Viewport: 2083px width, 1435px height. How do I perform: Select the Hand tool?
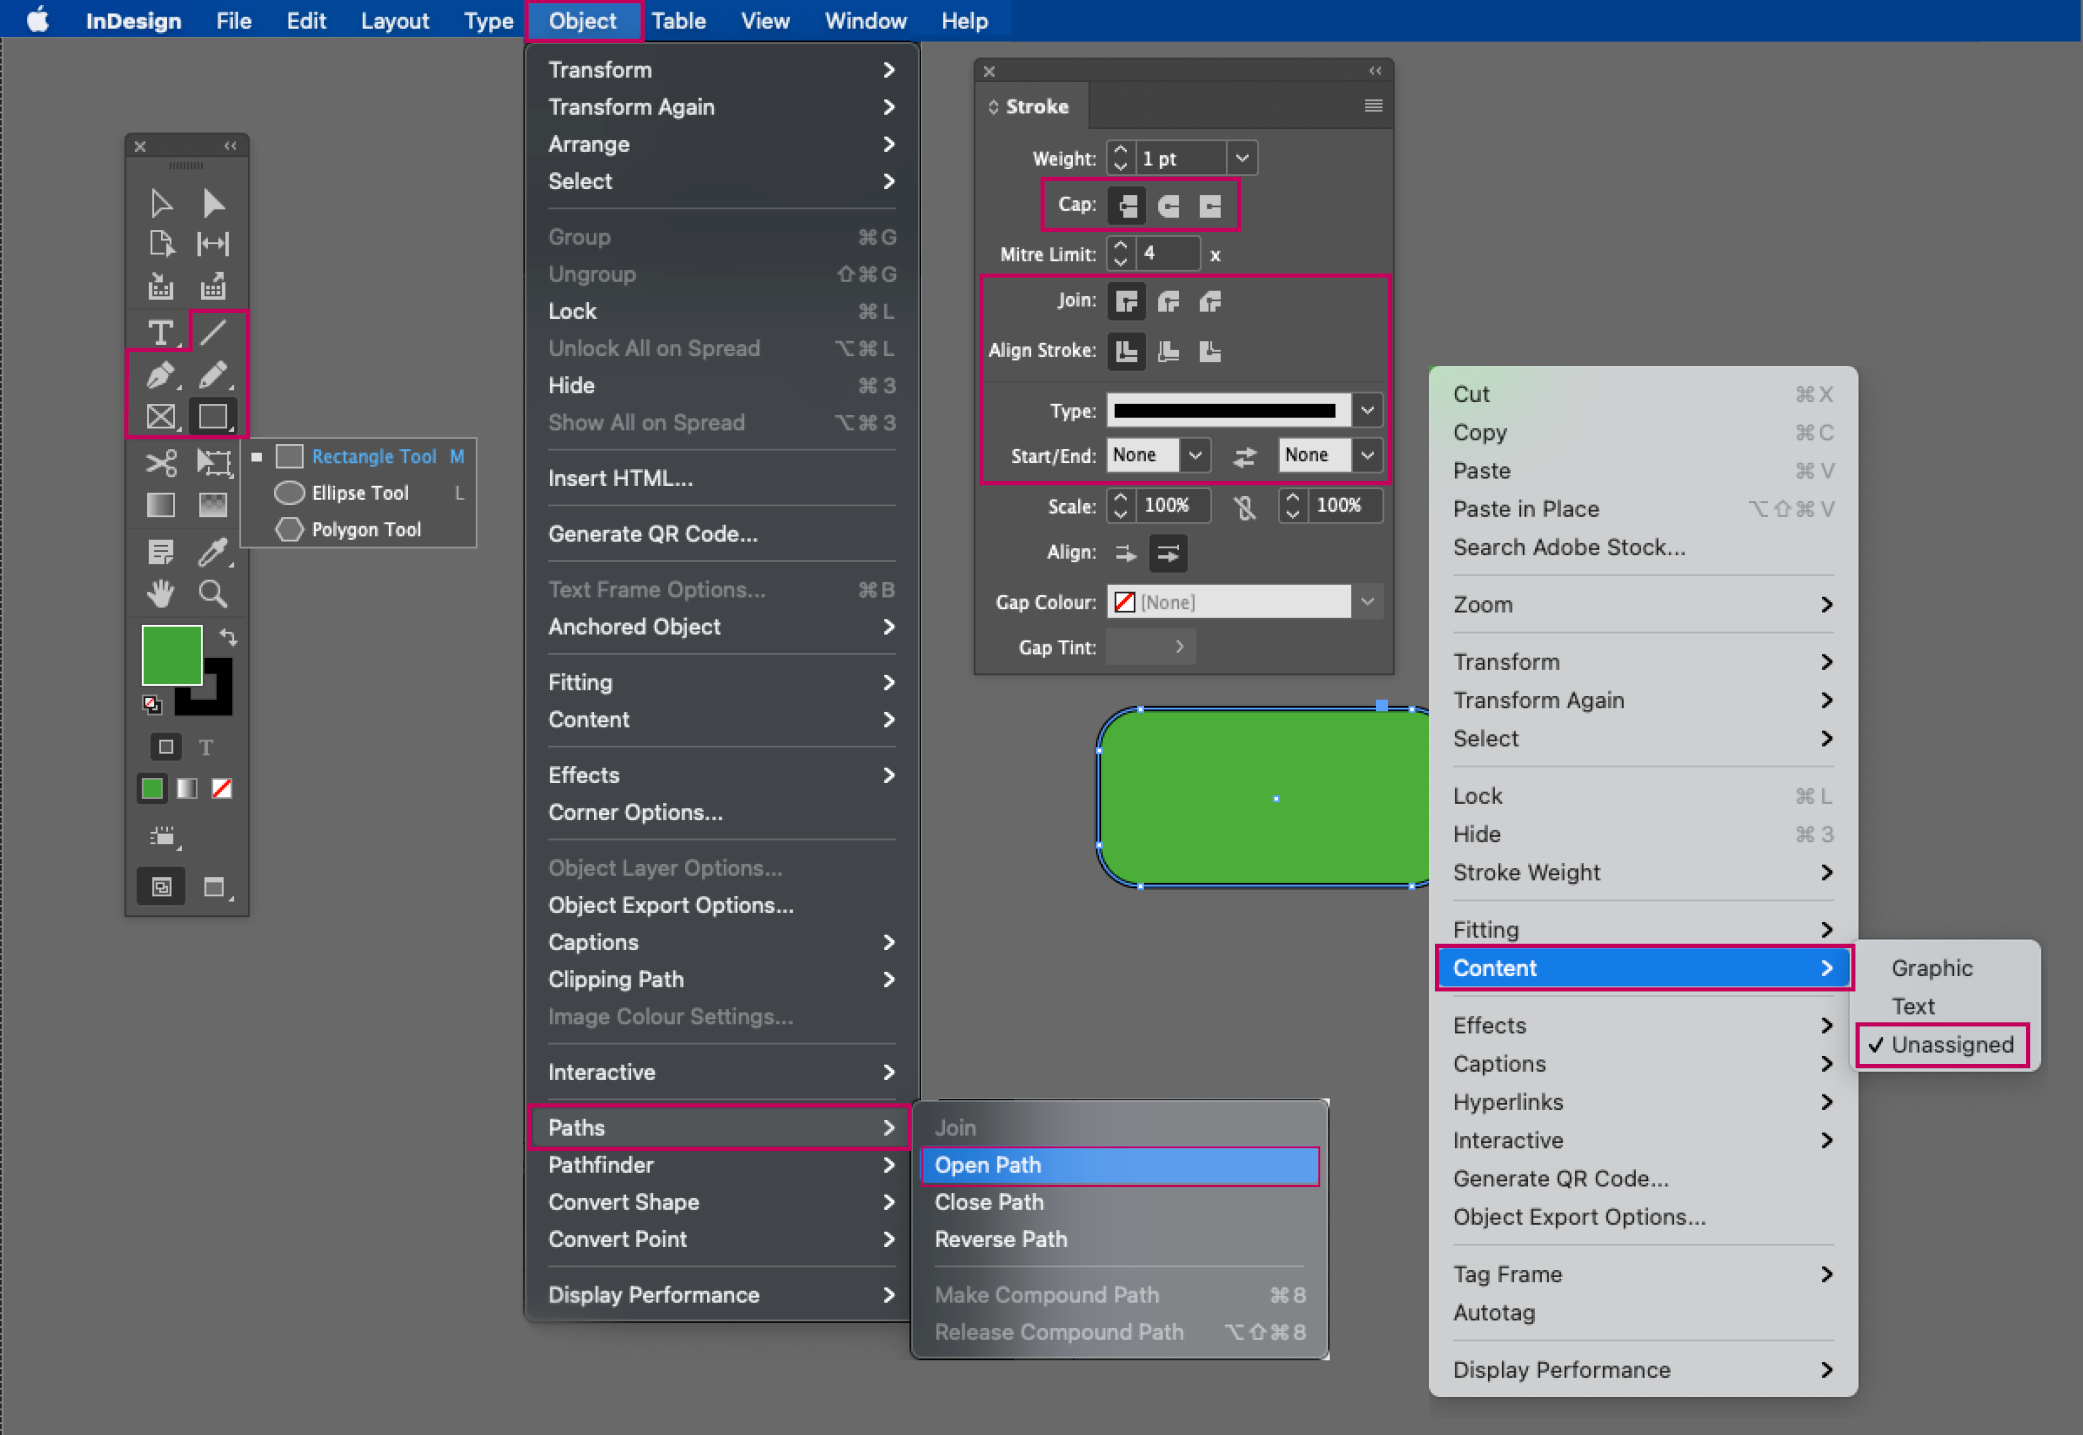160,594
